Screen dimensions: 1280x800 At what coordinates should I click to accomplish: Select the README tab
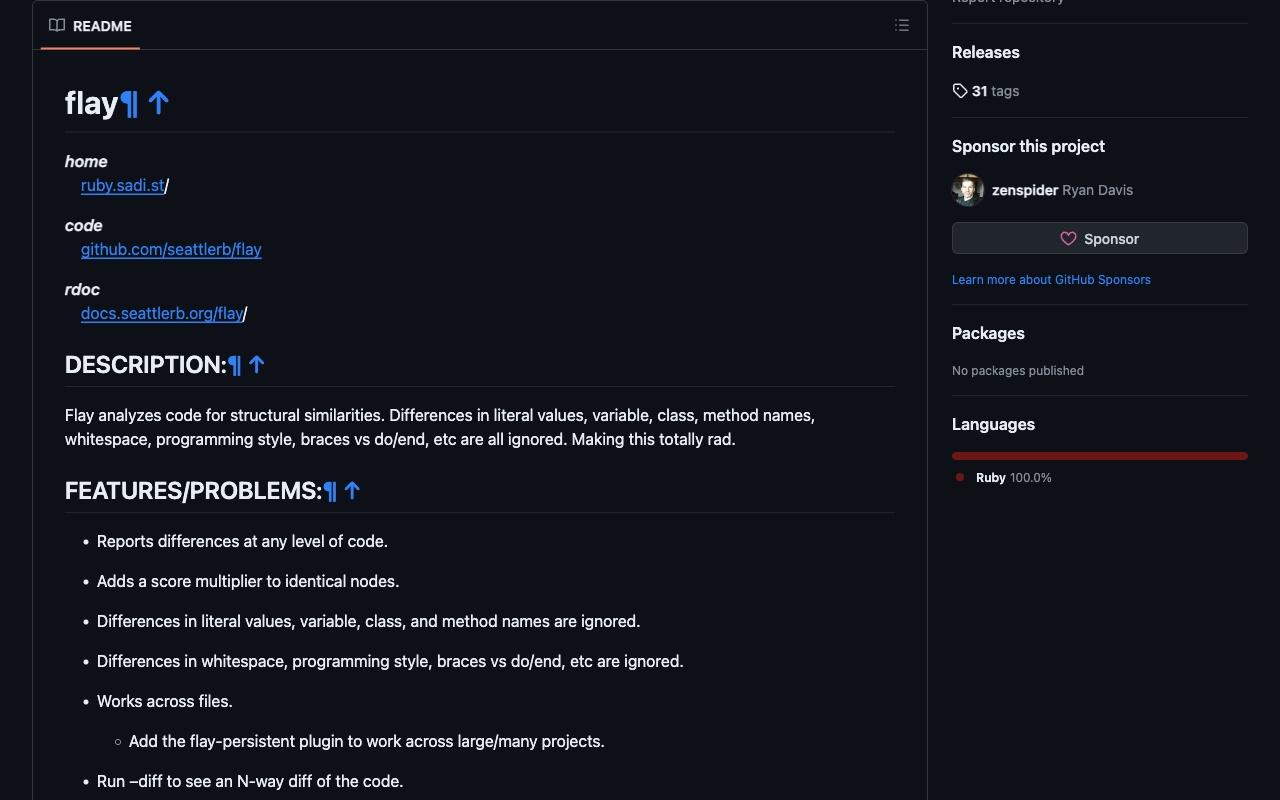[x=90, y=26]
